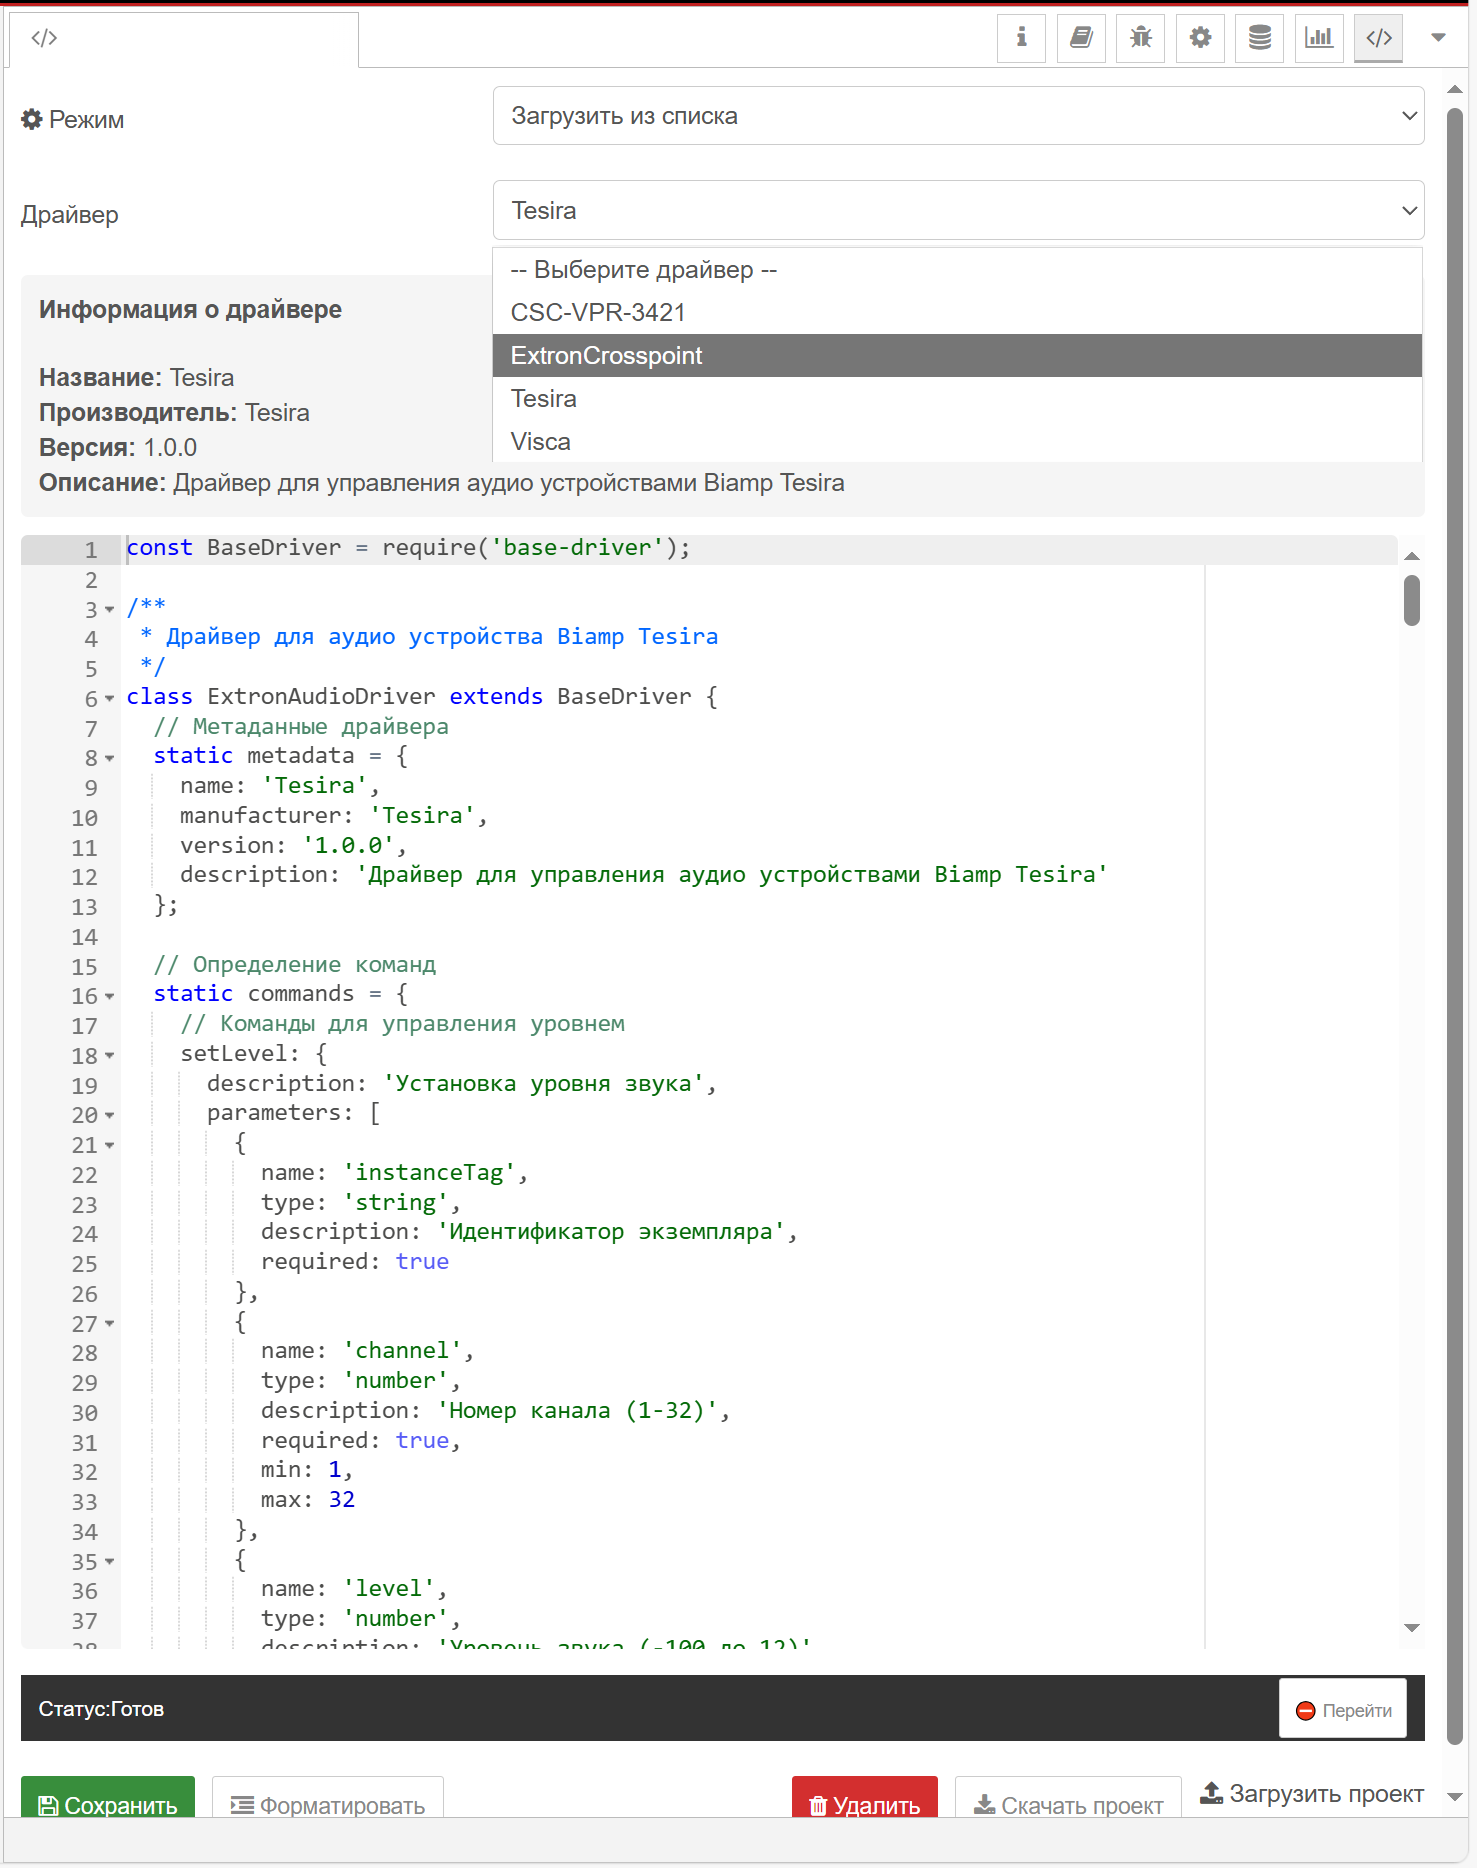Select ExtronCrosspoint from driver list
Image resolution: width=1477 pixels, height=1868 pixels.
[957, 356]
